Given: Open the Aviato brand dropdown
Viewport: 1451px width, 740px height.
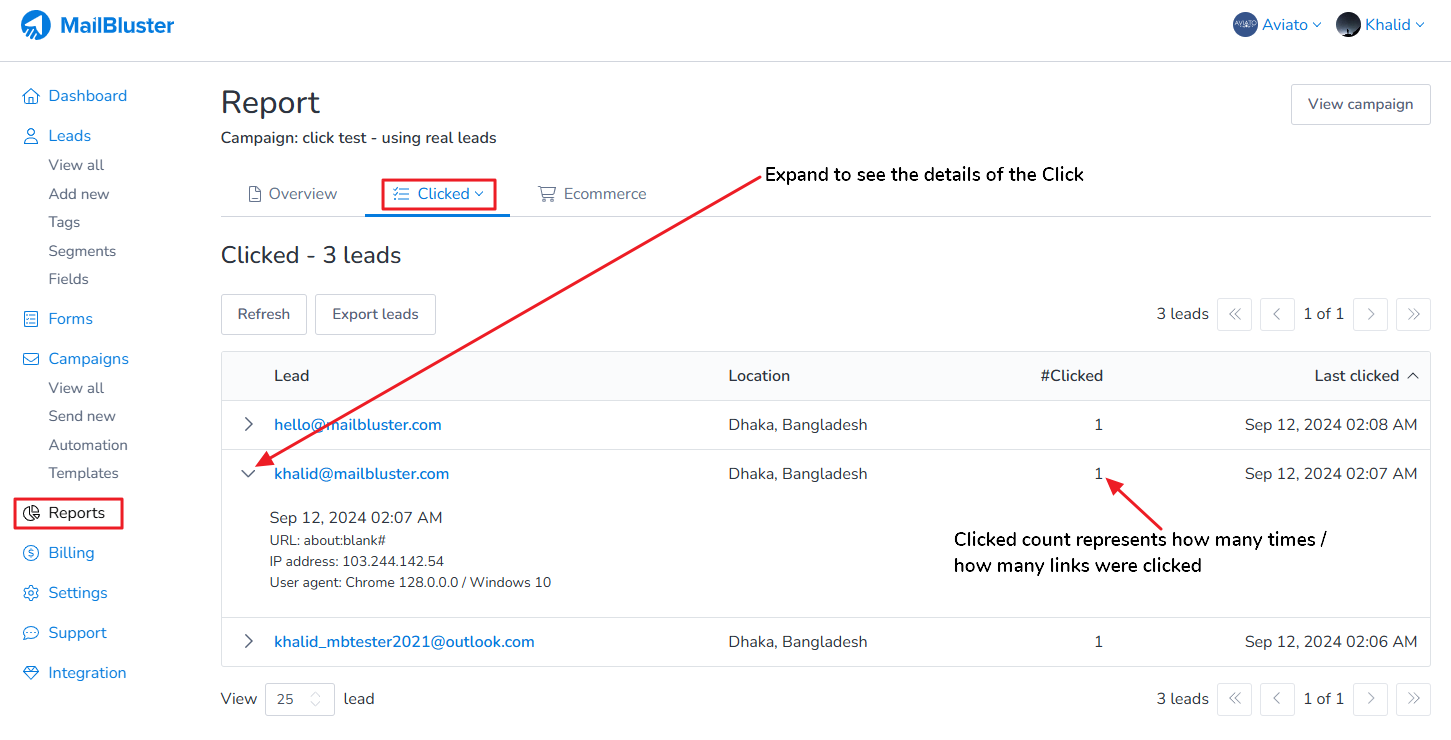Looking at the screenshot, I should [x=1277, y=25].
